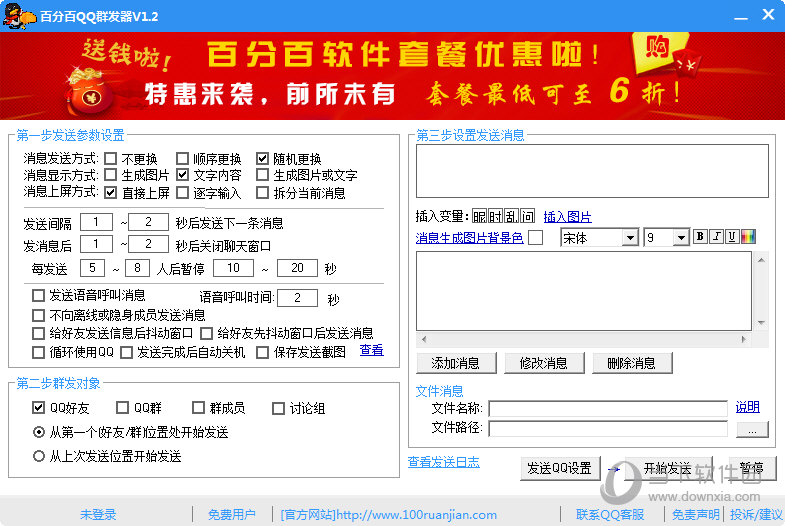Viewport: 785px width, 526px height.
Task: Click the 语音呼叫时间 seconds input field
Action: pos(297,298)
